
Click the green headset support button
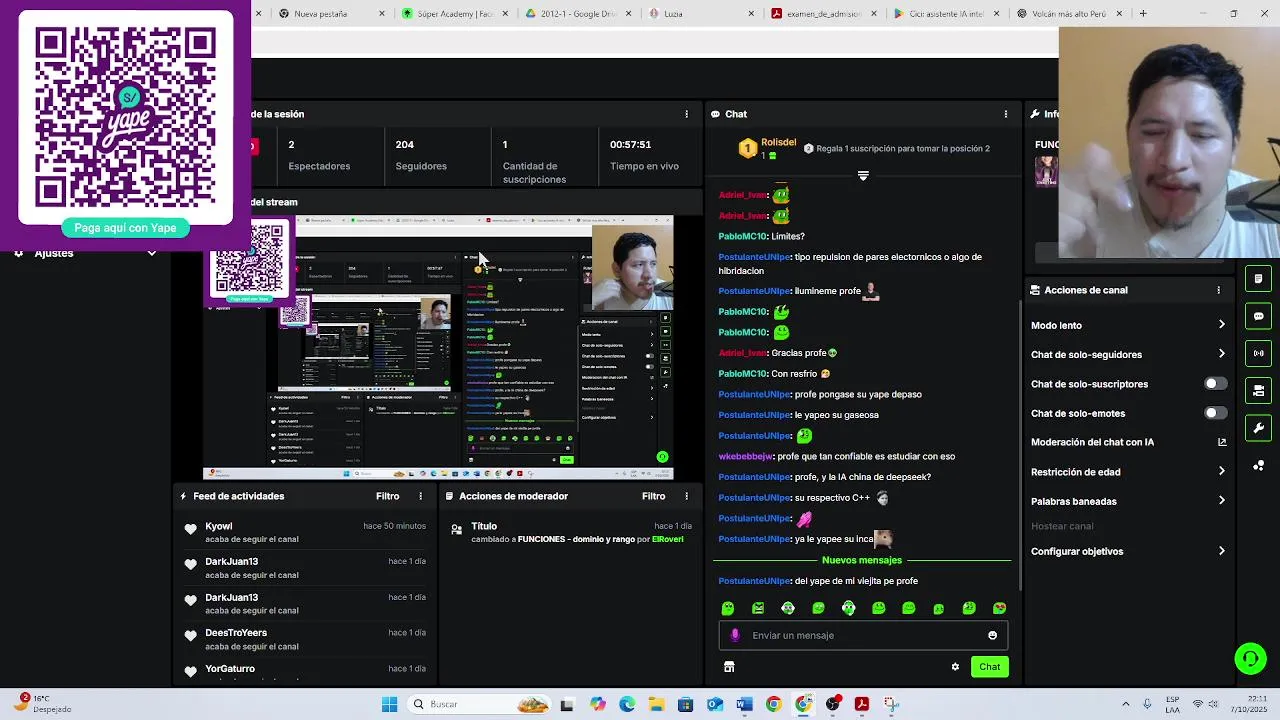pos(1250,658)
